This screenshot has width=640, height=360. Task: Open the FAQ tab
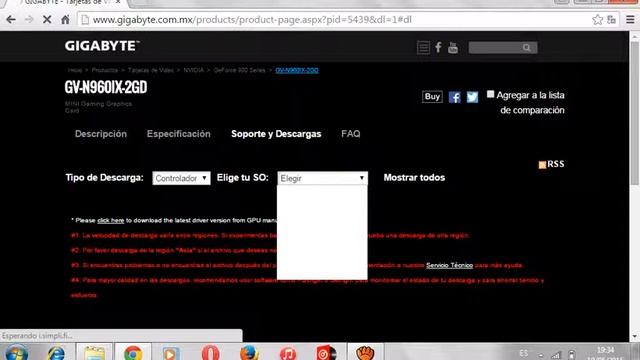pos(351,134)
